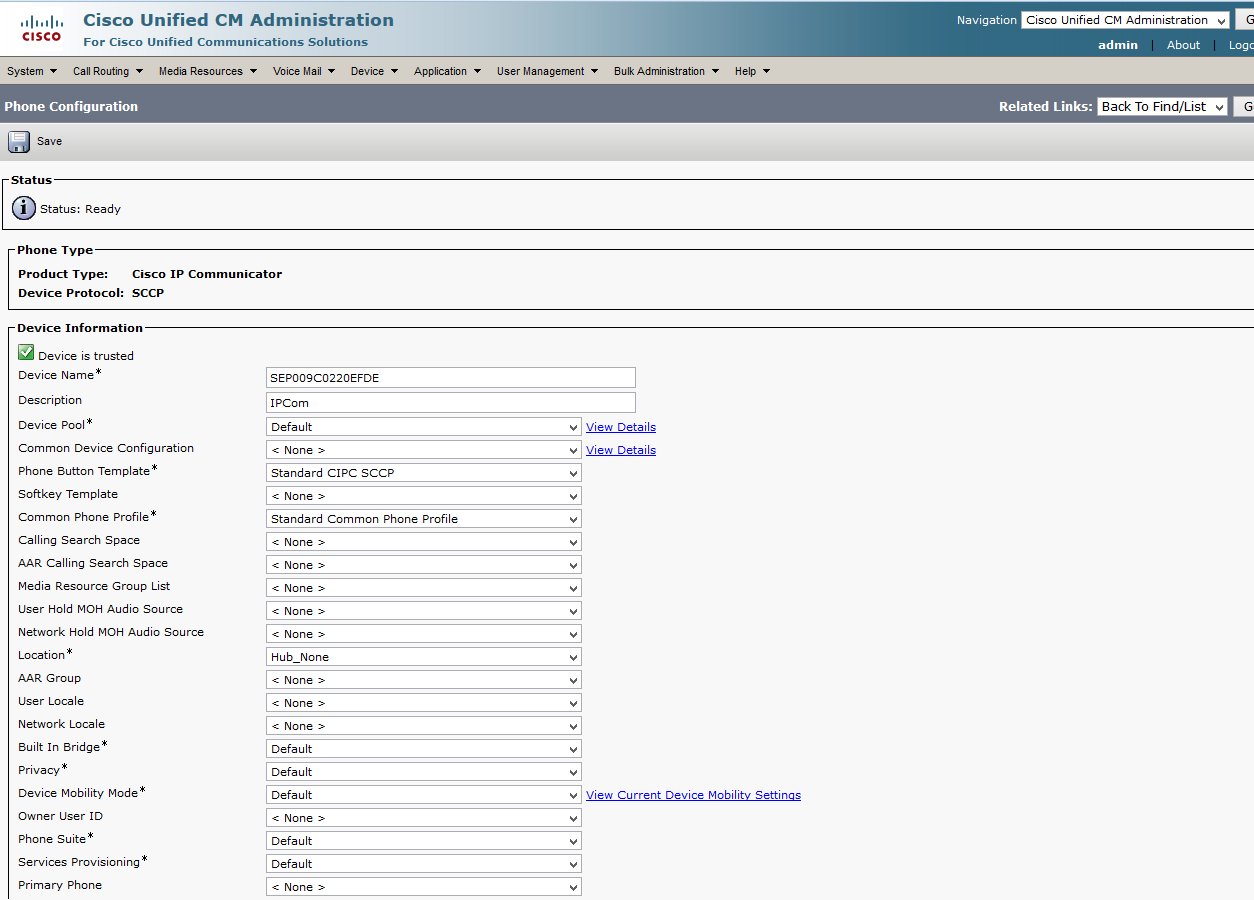
Task: Open the User Management menu
Action: (548, 71)
